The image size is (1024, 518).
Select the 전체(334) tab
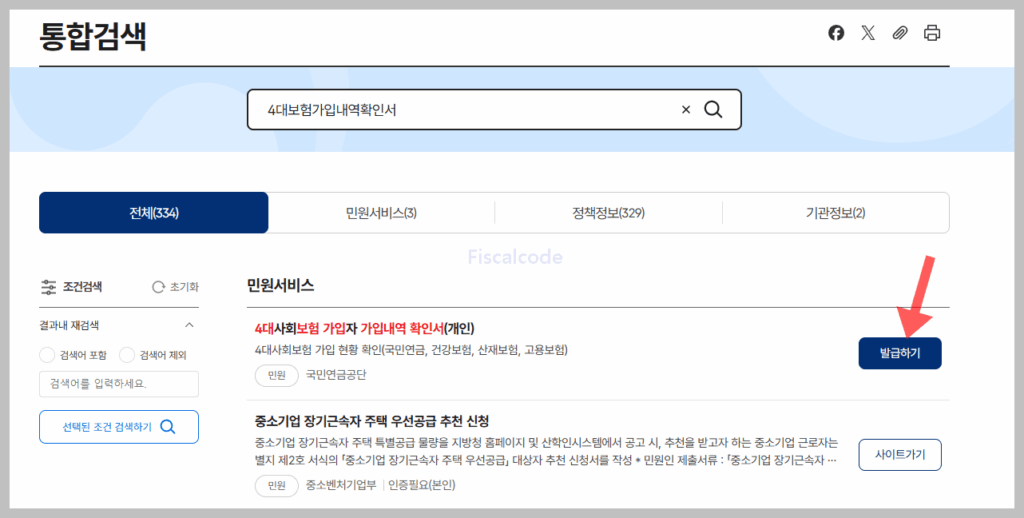click(x=153, y=212)
